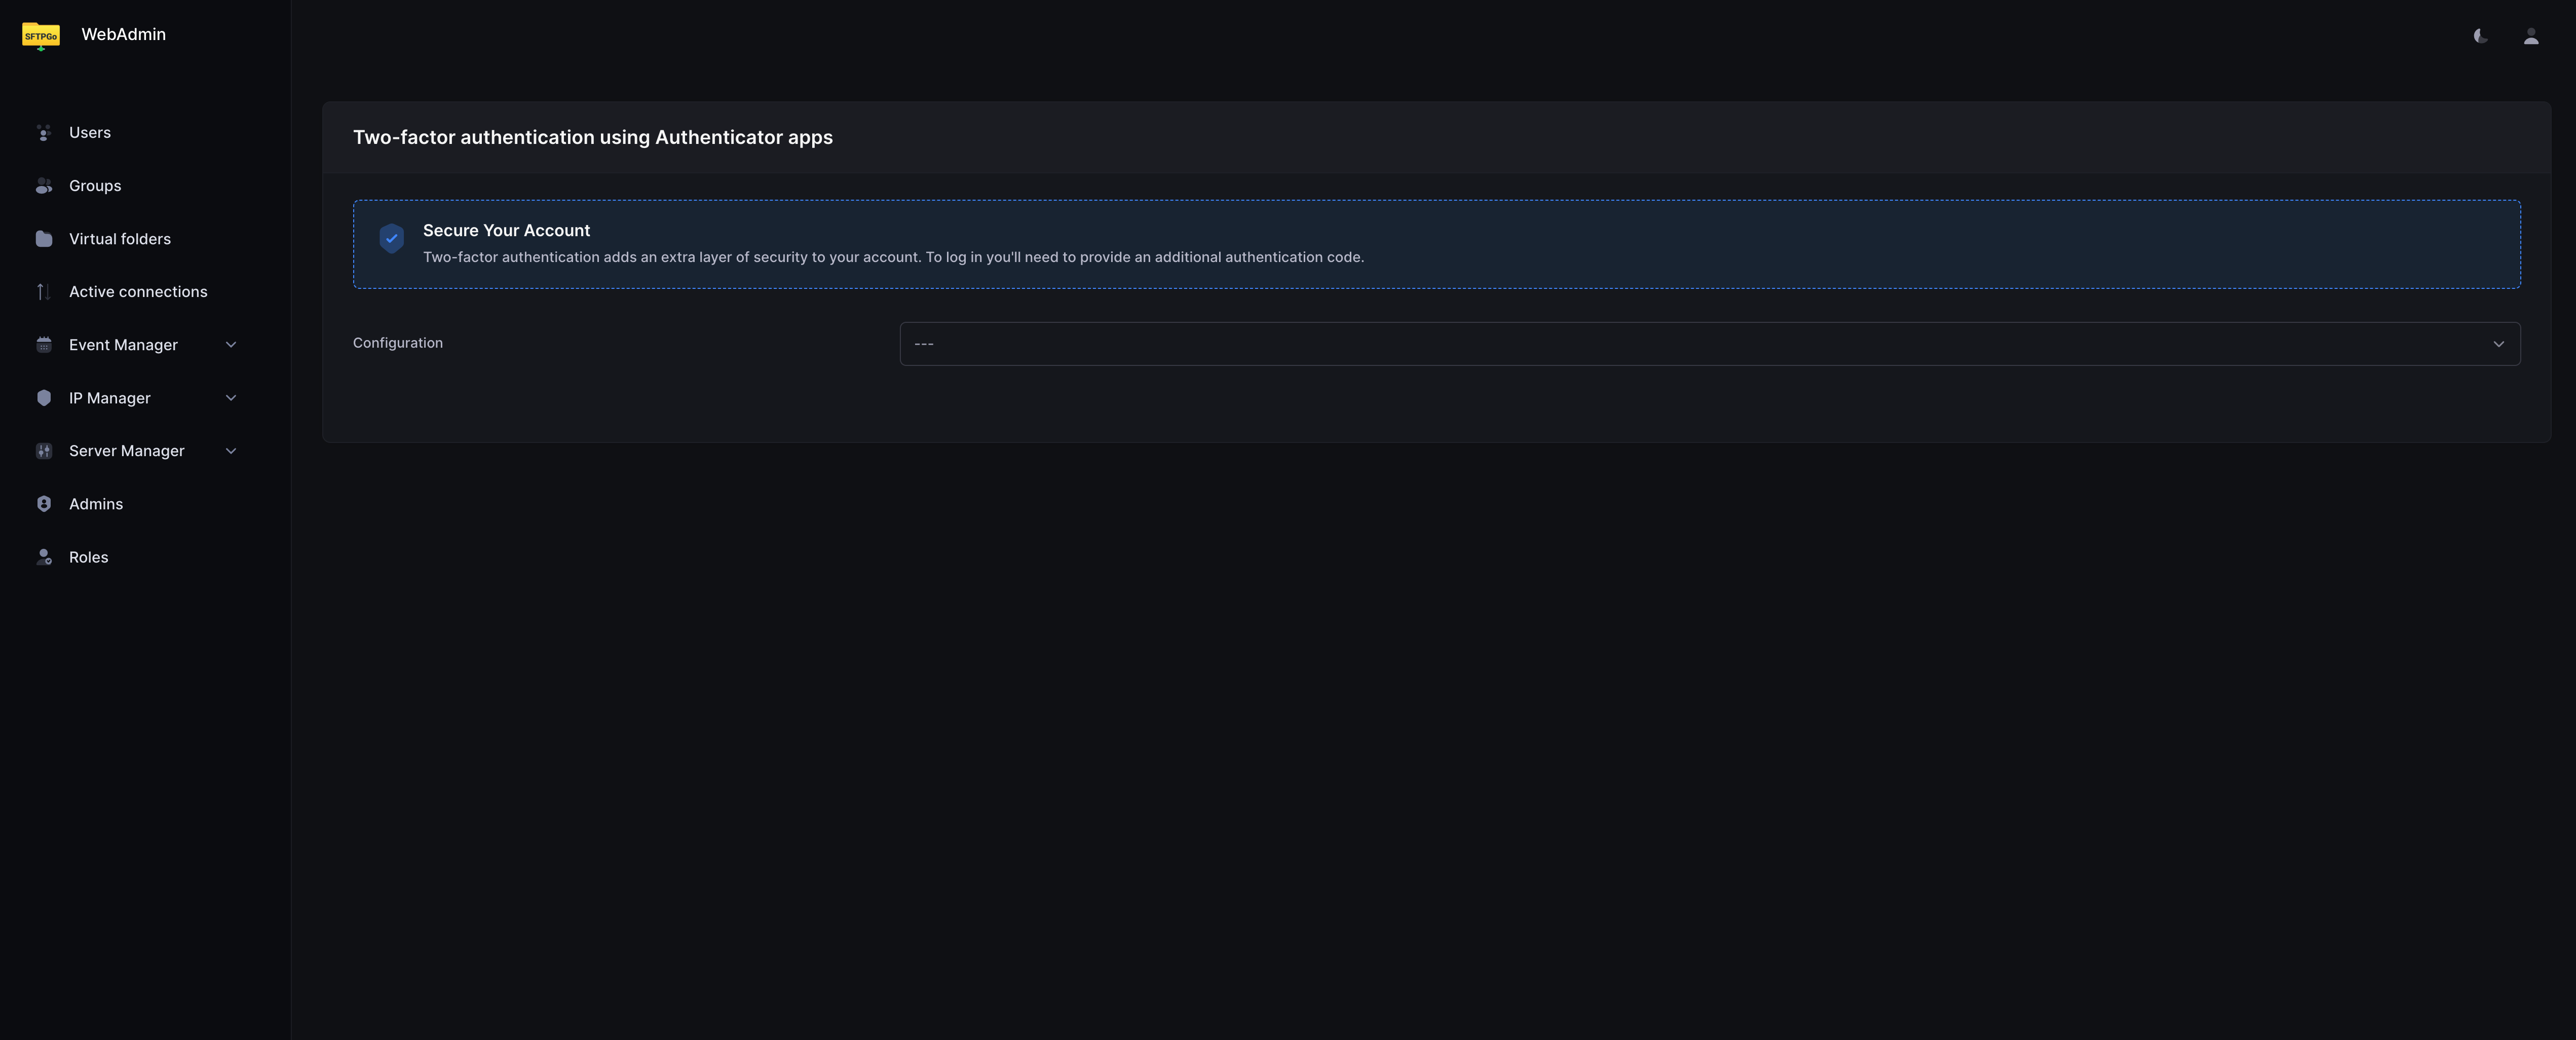Click the SFTPGo logo icon
The height and width of the screenshot is (1040, 2576).
pyautogui.click(x=41, y=36)
